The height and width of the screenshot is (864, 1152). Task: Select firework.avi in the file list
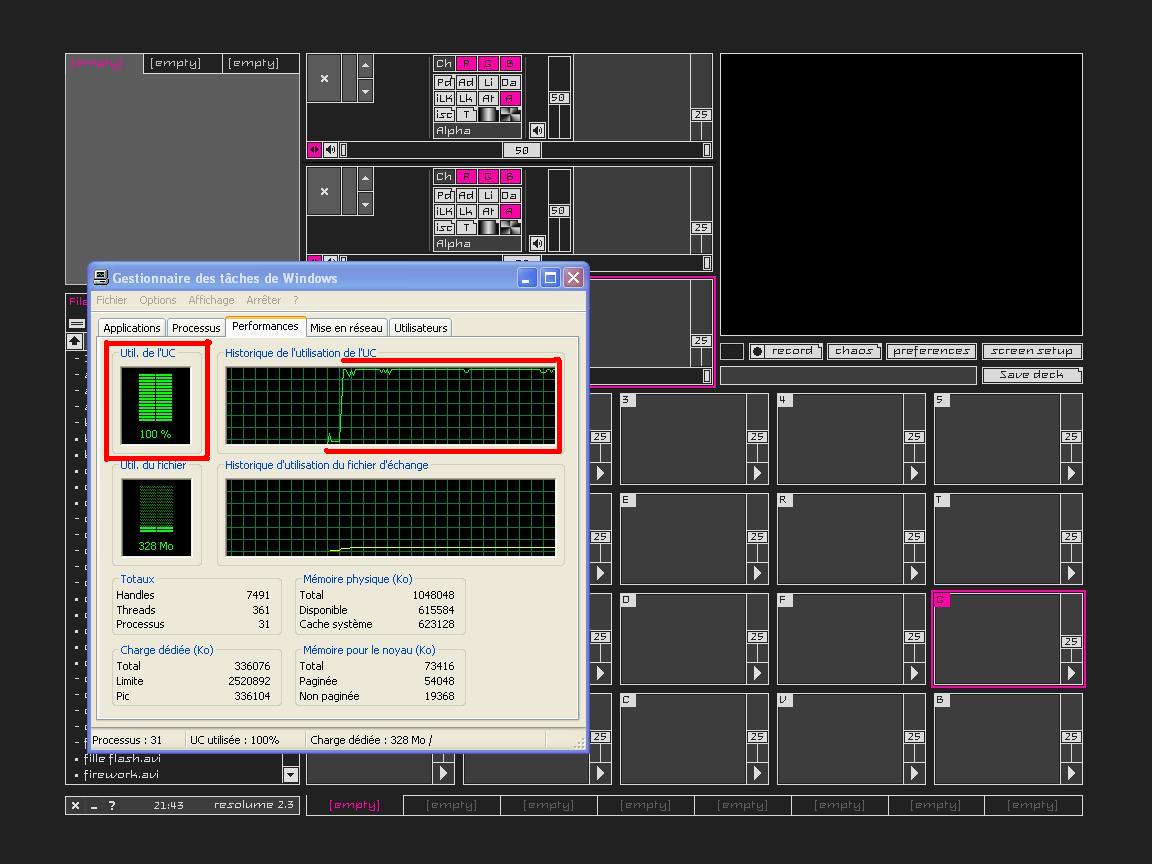coord(121,774)
